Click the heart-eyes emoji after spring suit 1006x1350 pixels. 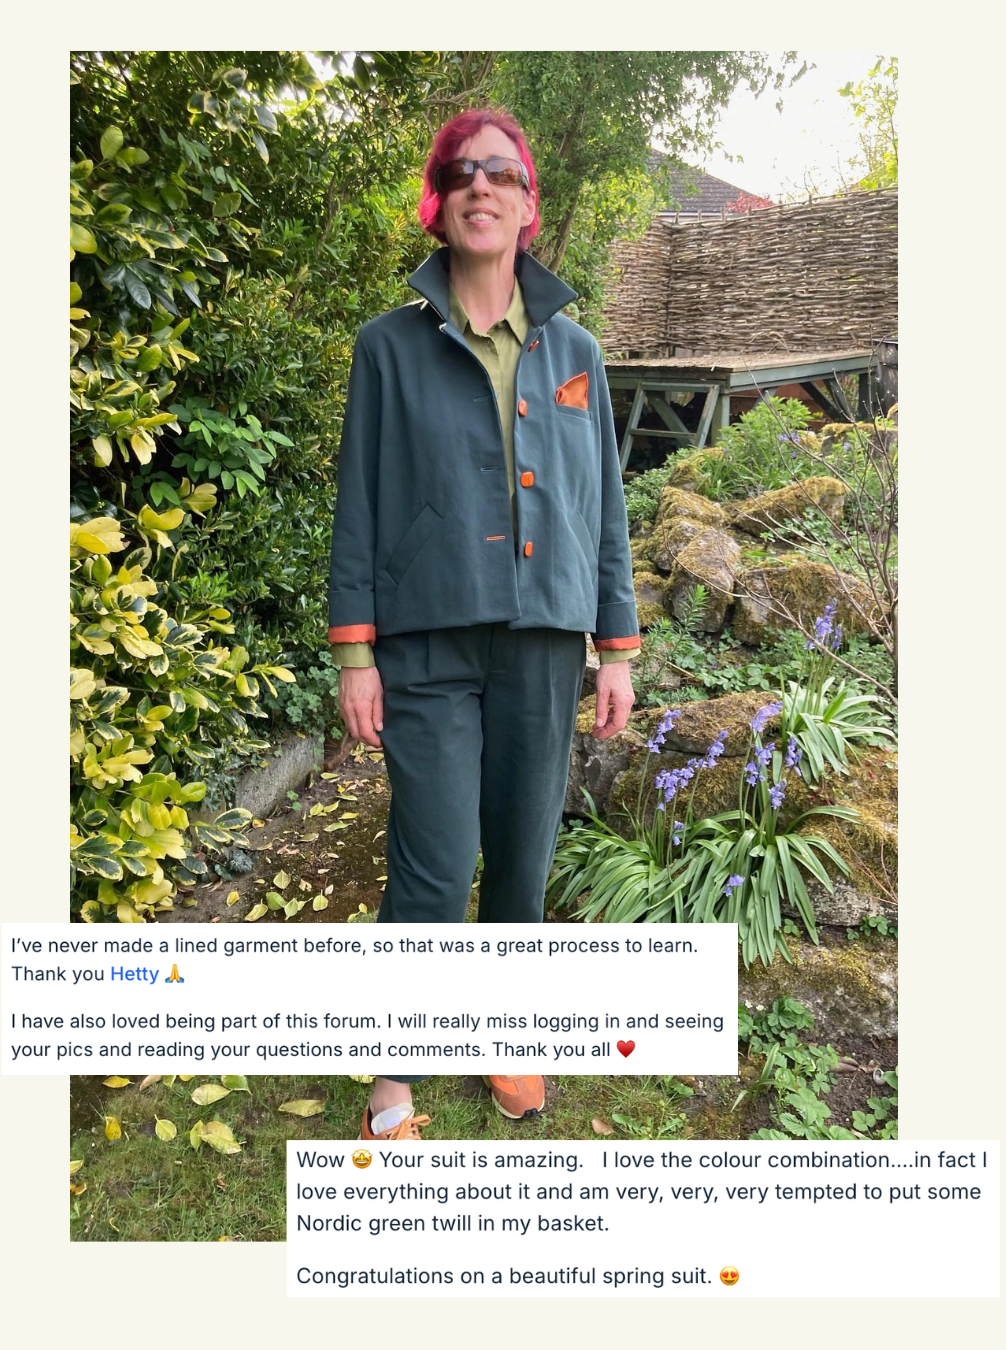click(x=729, y=1276)
